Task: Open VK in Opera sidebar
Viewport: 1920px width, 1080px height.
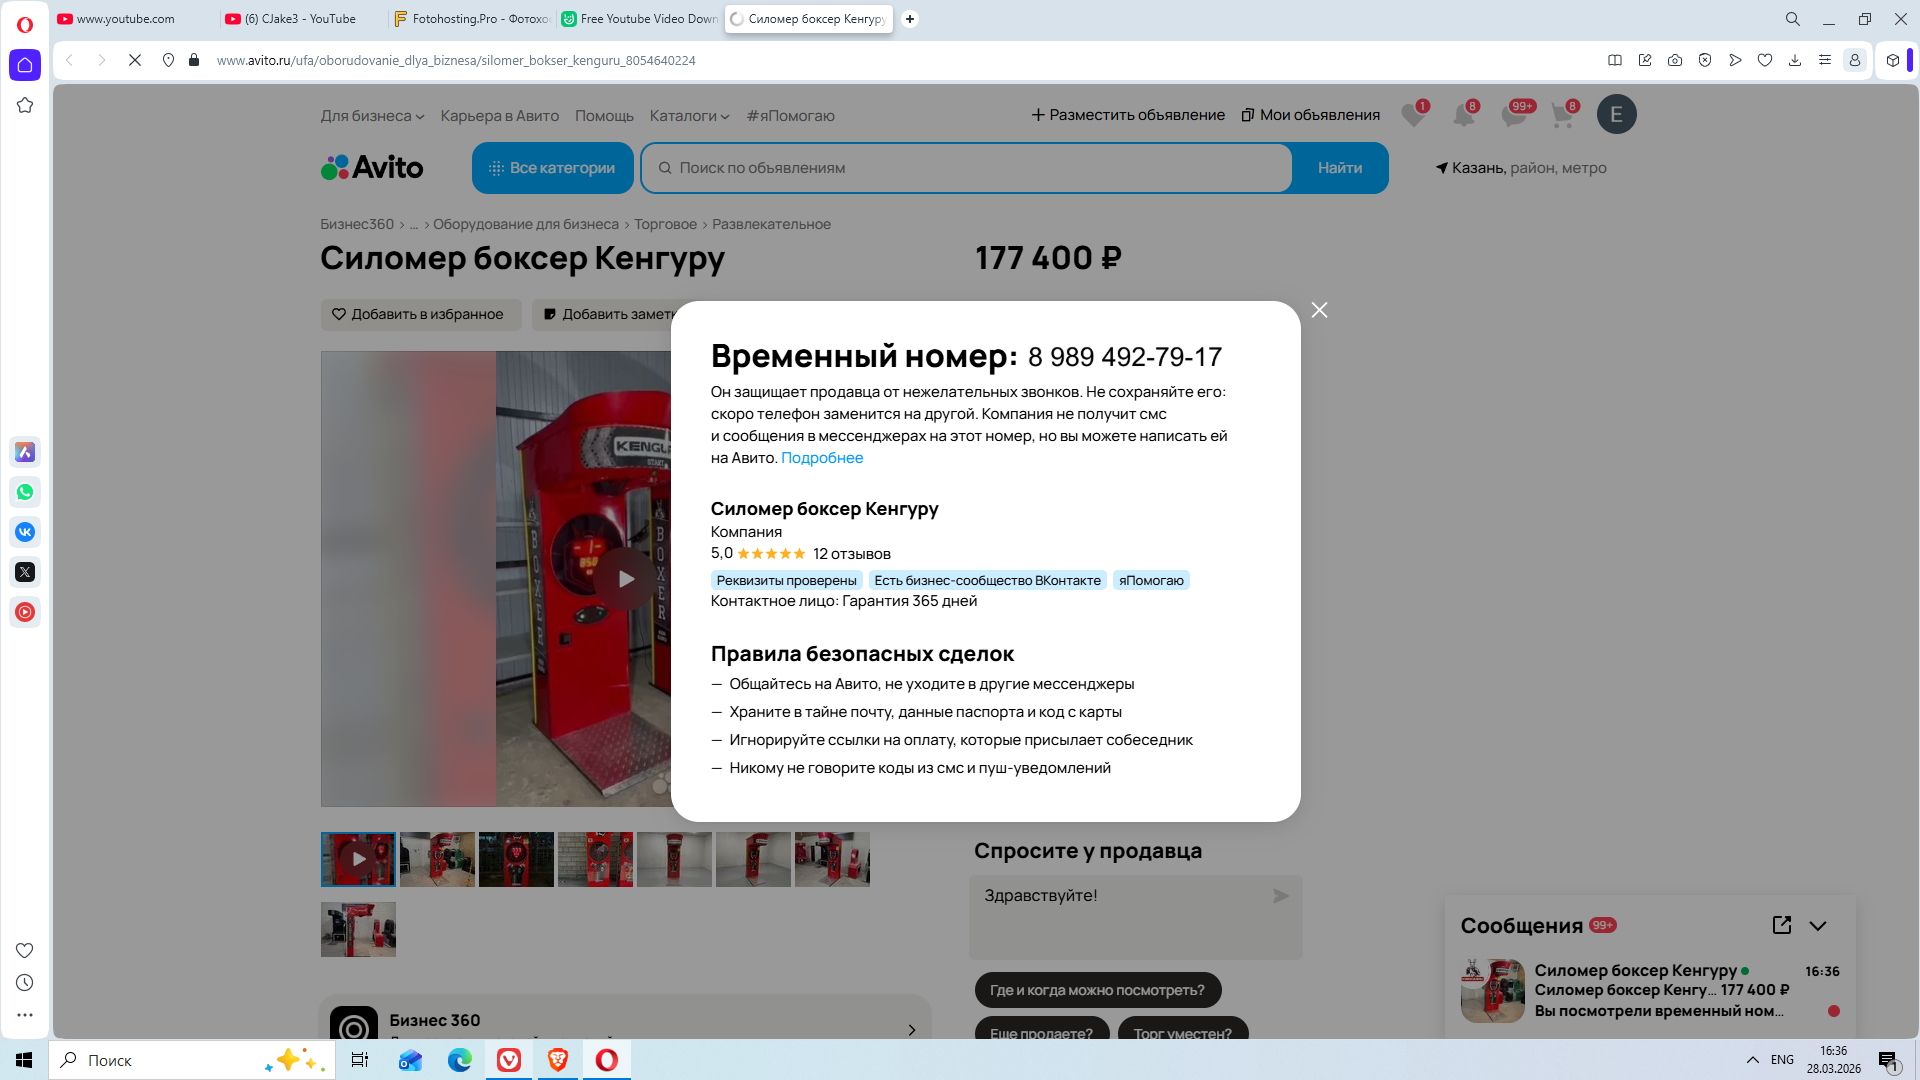Action: (x=25, y=532)
